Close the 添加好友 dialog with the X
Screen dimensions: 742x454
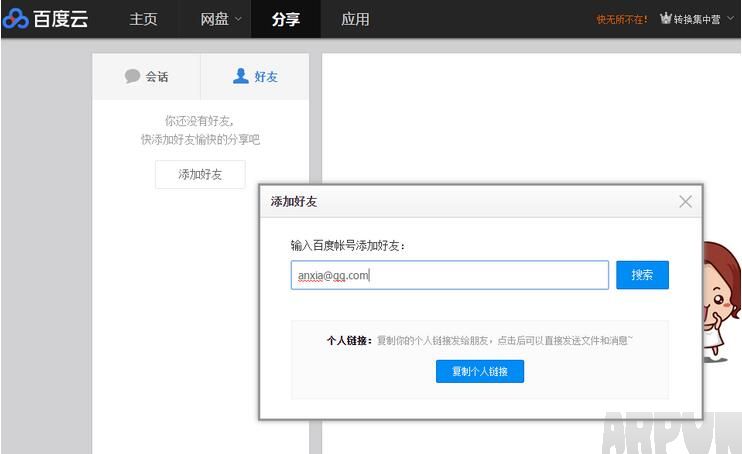point(685,201)
